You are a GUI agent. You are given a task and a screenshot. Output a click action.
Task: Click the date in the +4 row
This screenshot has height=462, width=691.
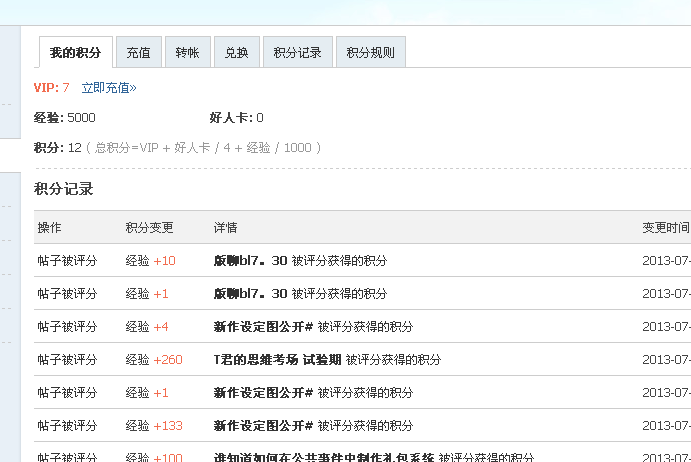[x=666, y=327]
